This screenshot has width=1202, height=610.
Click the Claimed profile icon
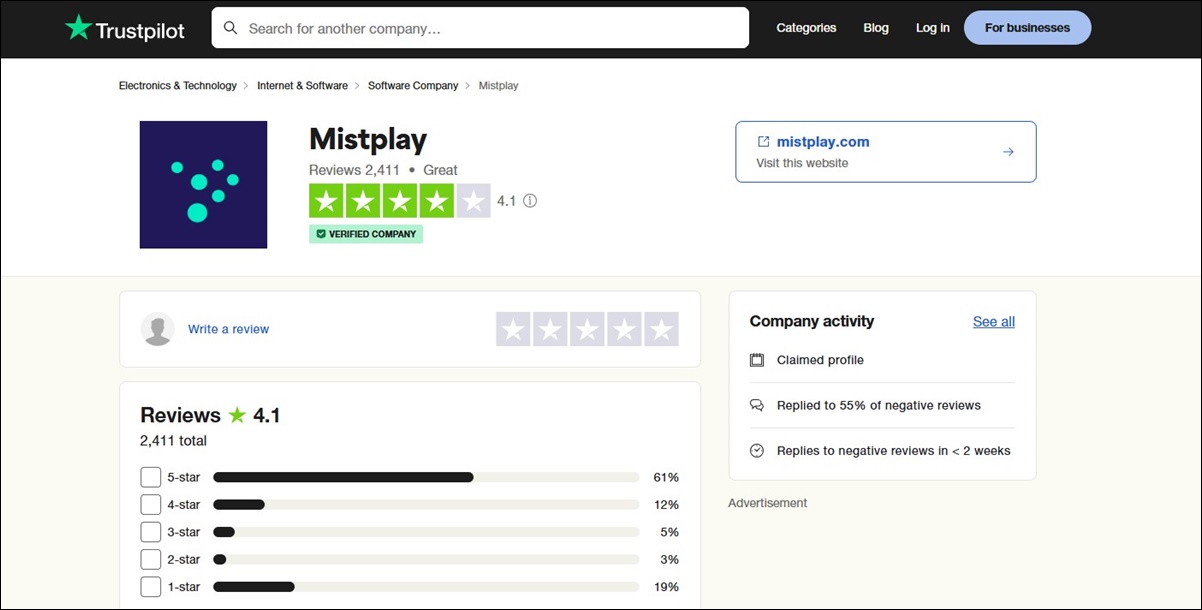tap(757, 360)
